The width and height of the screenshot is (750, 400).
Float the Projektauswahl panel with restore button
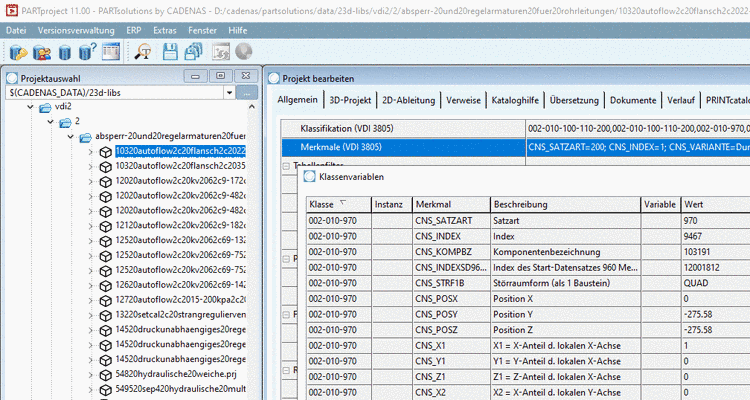click(221, 76)
